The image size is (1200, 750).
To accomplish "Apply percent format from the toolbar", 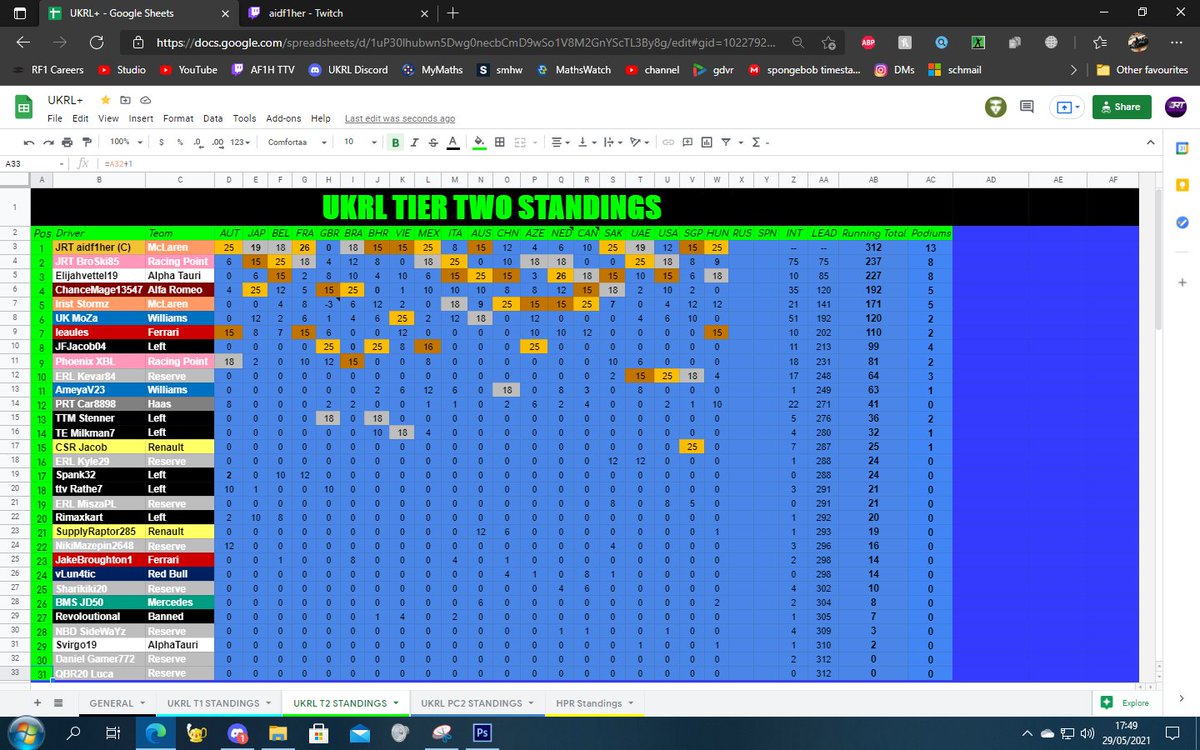I will coord(180,142).
